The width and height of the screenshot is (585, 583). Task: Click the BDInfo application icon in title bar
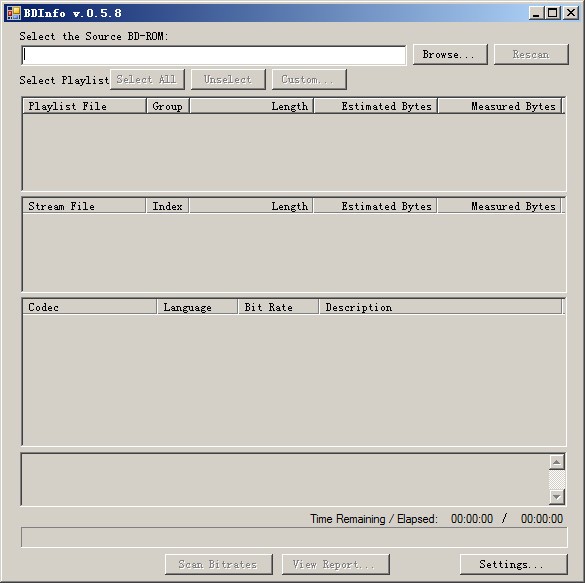tap(13, 13)
